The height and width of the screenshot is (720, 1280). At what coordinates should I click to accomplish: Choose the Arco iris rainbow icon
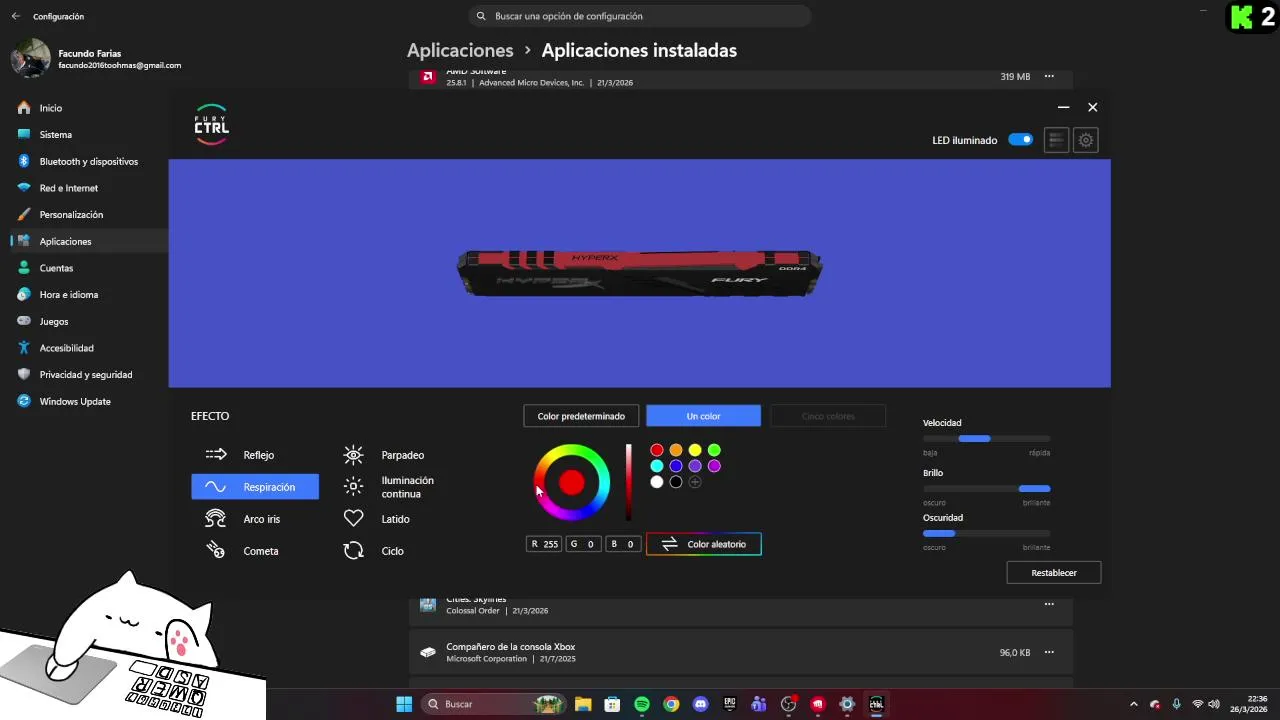click(x=215, y=518)
